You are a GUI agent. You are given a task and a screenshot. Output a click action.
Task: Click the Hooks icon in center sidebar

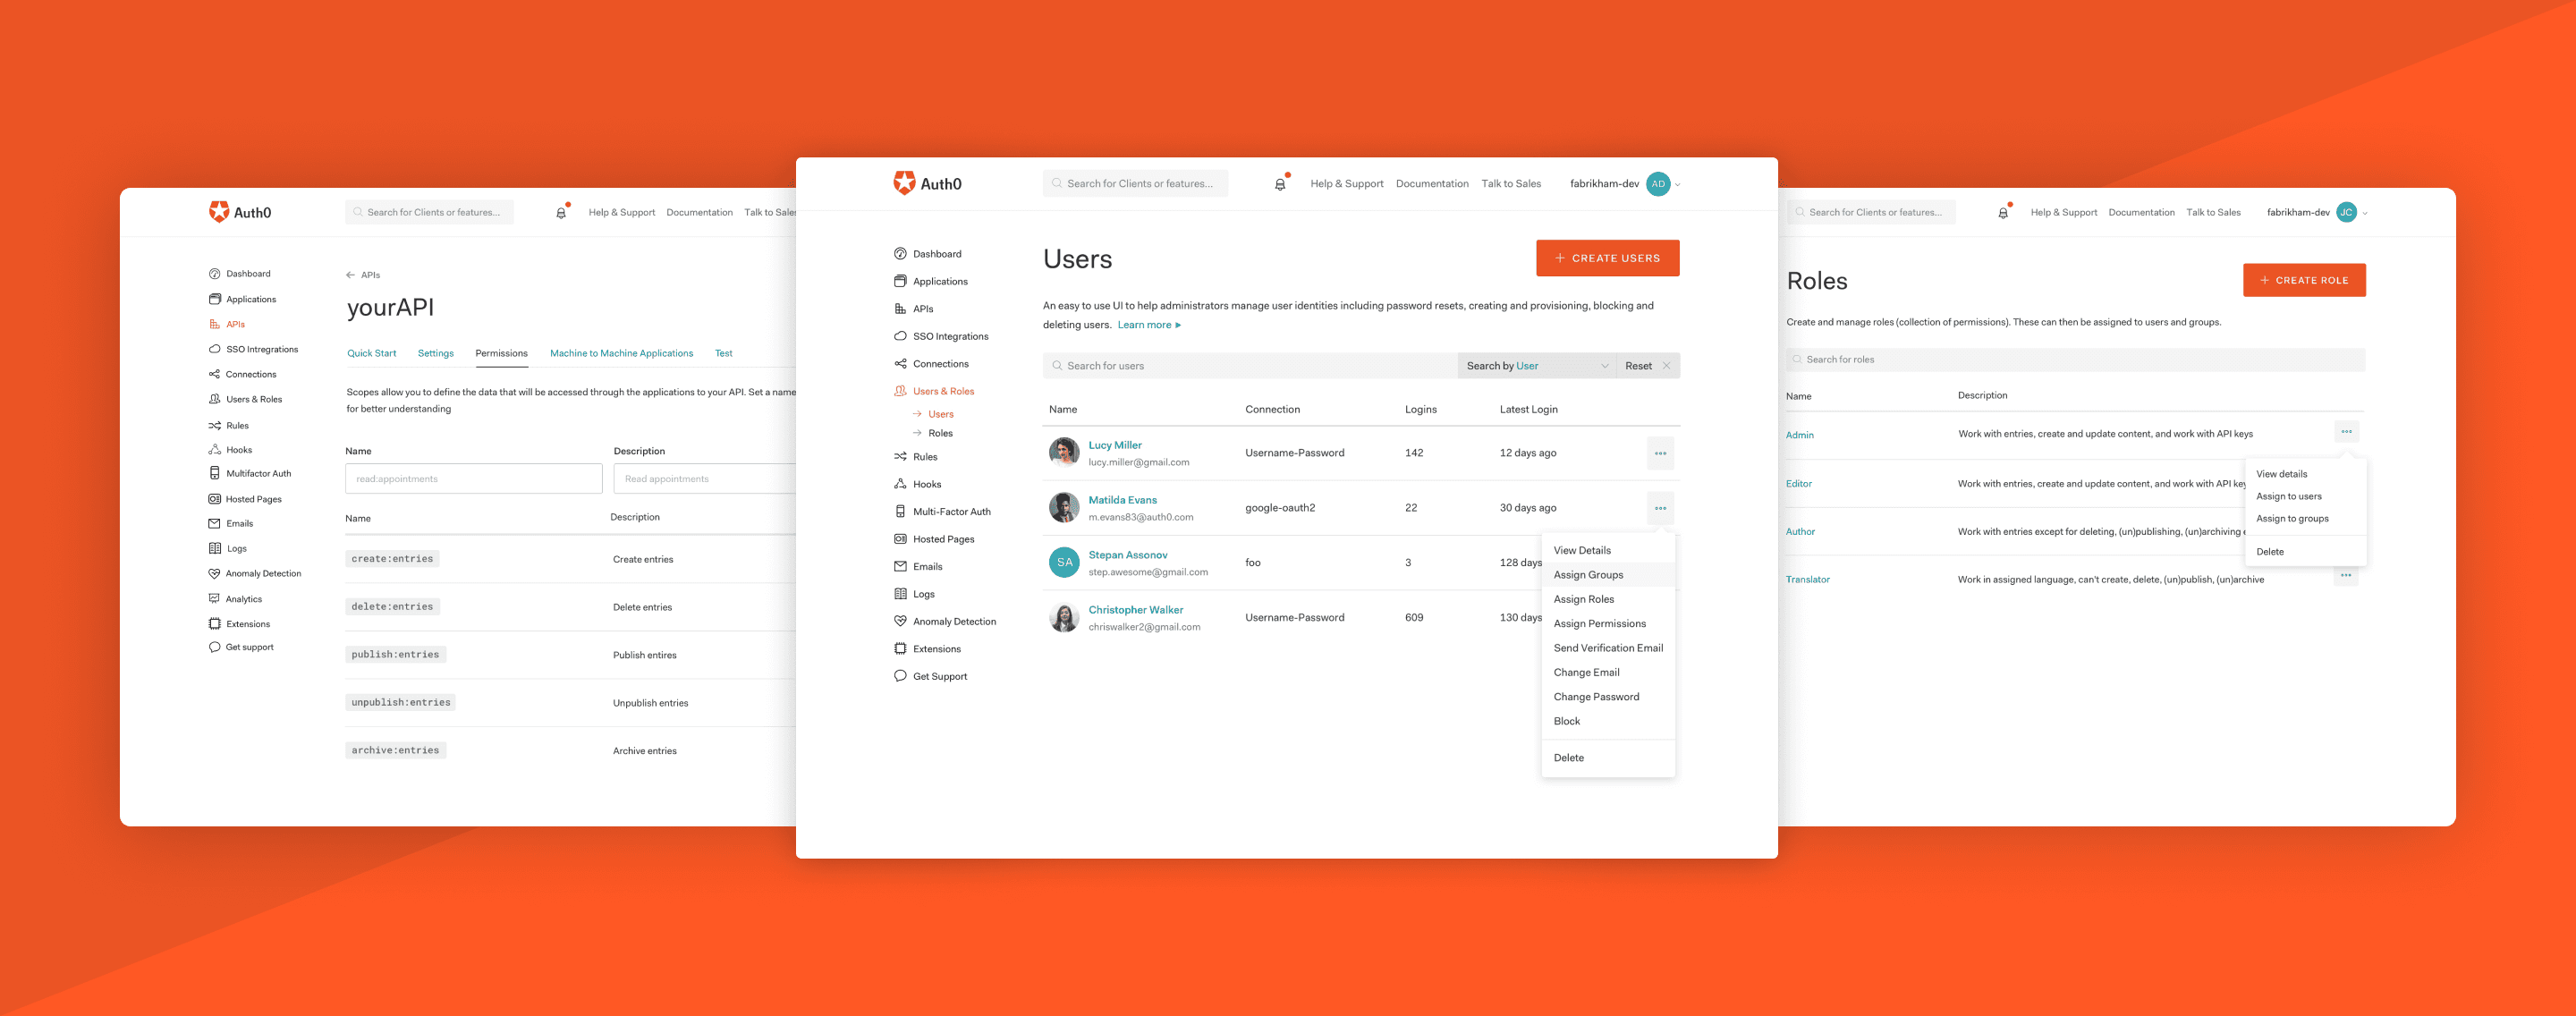pos(900,484)
